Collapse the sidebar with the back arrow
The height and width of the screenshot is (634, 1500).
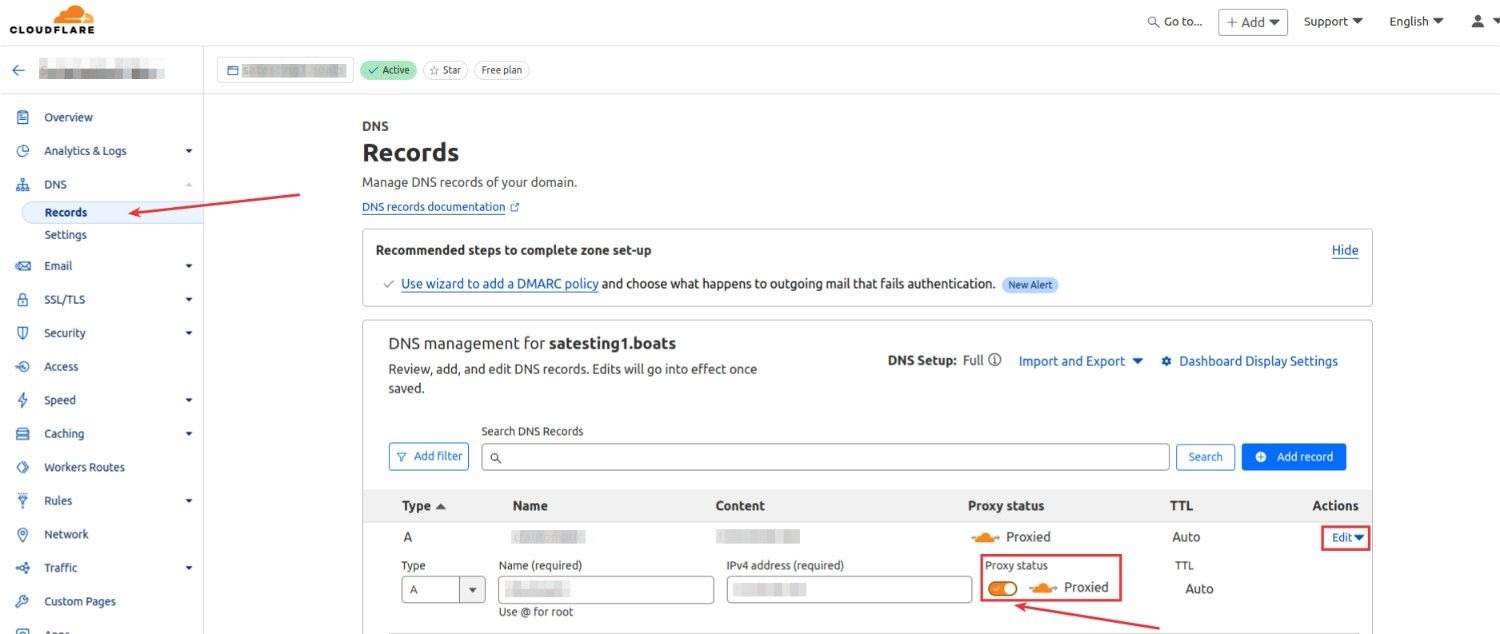point(18,68)
